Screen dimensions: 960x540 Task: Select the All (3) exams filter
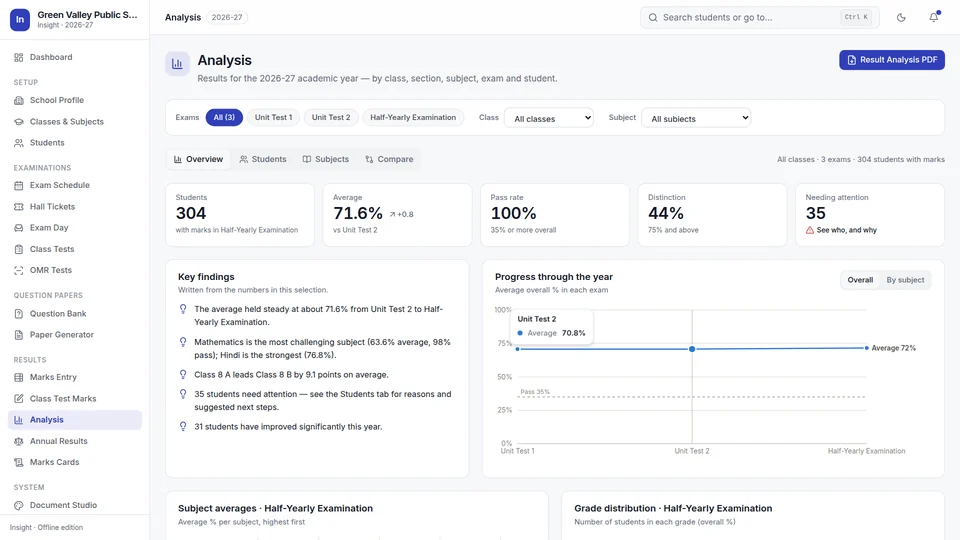[x=224, y=118]
